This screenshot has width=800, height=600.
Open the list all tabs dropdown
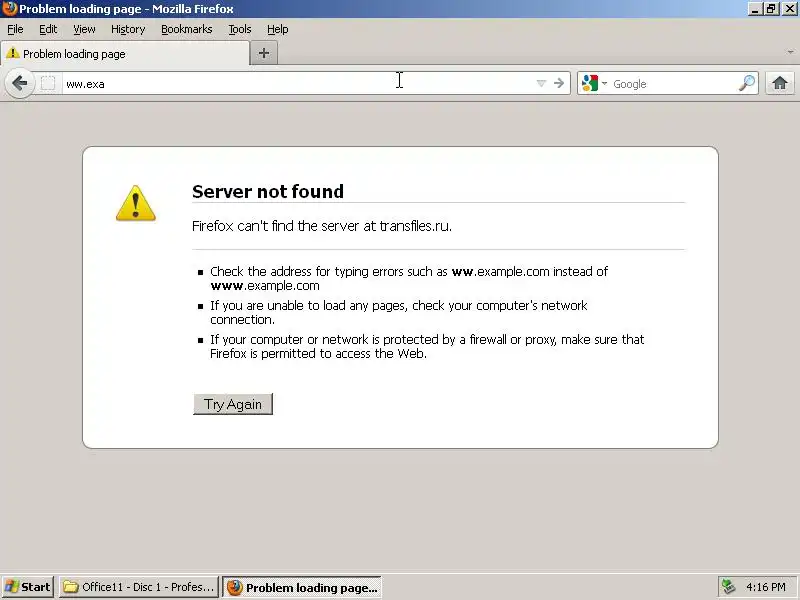pyautogui.click(x=790, y=52)
